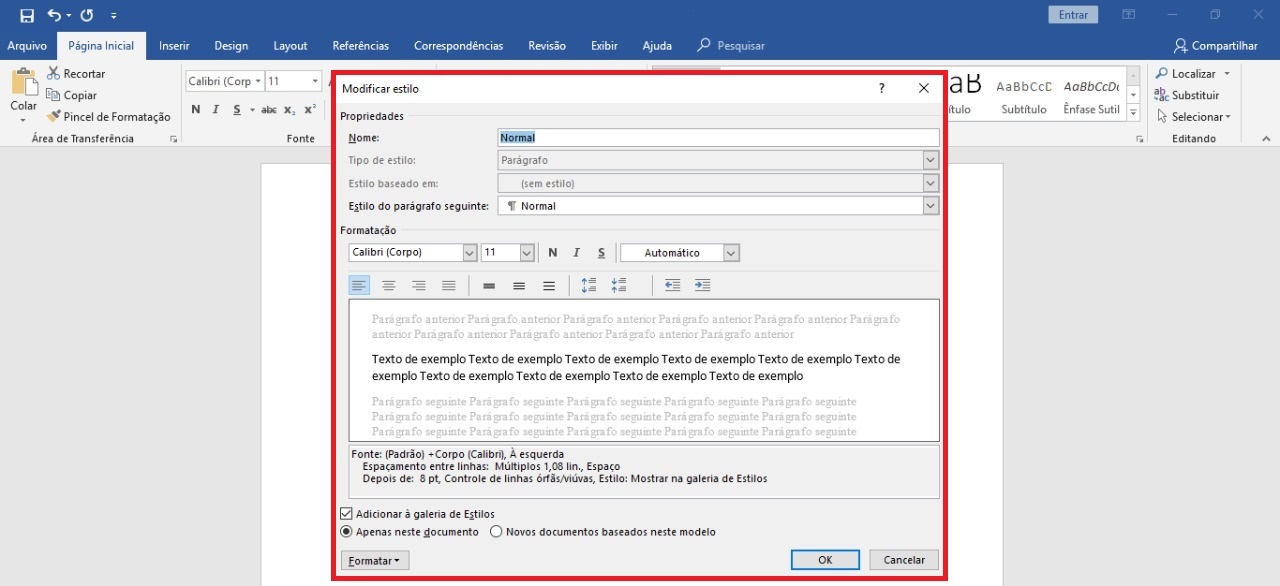This screenshot has height=586, width=1280.
Task: Switch to the Inserir ribbon tab
Action: point(174,45)
